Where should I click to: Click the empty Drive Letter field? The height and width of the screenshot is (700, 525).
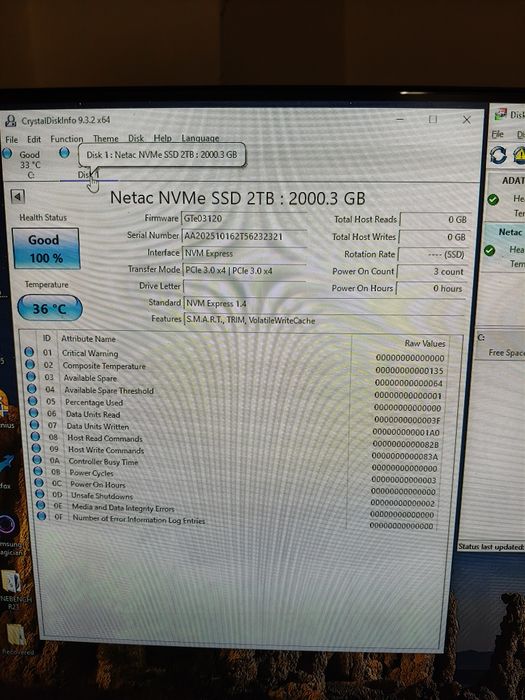tap(245, 287)
